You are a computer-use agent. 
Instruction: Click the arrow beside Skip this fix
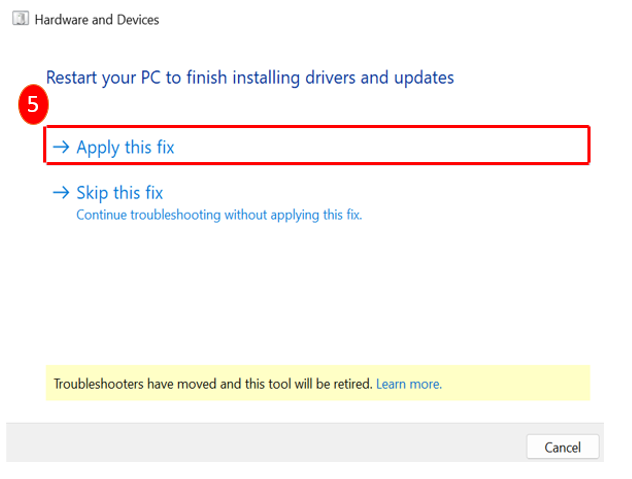61,193
